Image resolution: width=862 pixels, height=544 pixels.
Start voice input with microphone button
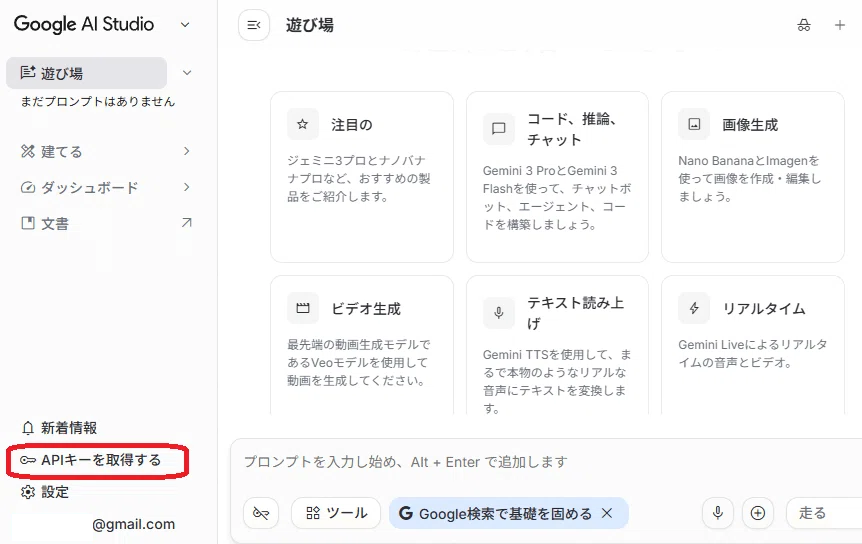(x=717, y=513)
